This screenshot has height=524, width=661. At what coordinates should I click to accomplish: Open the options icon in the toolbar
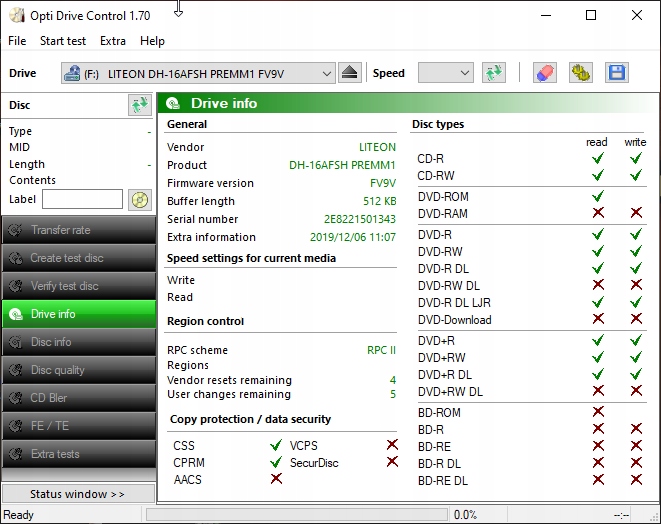click(580, 73)
